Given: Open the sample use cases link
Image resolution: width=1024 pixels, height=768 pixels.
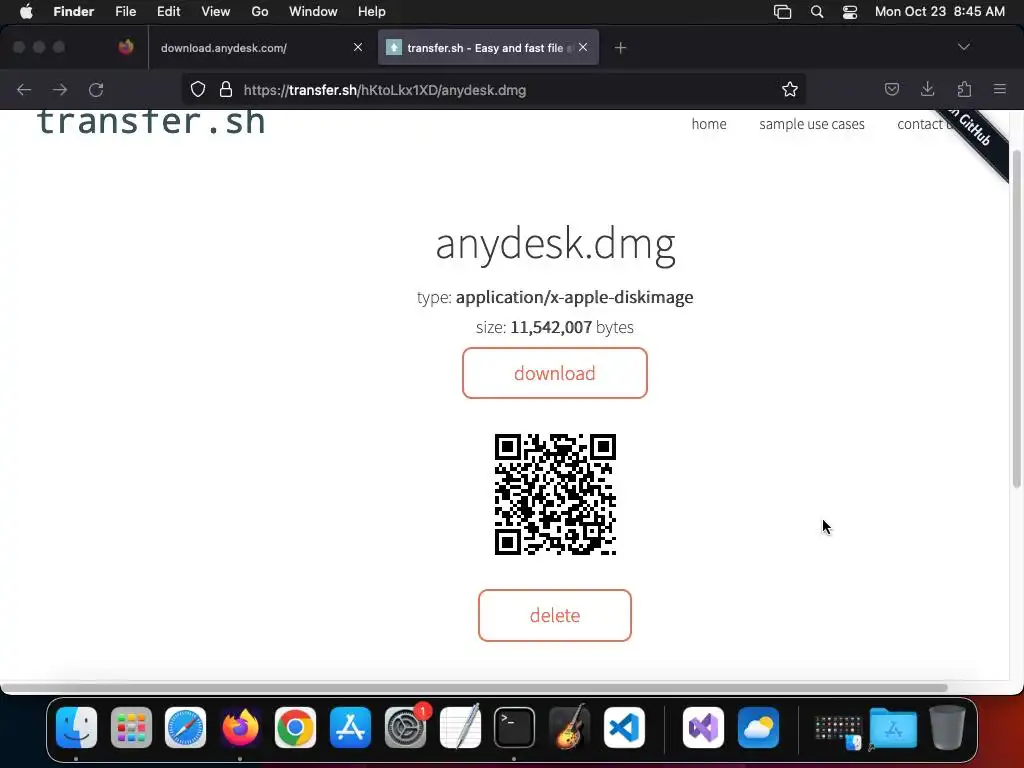Looking at the screenshot, I should click(x=812, y=124).
